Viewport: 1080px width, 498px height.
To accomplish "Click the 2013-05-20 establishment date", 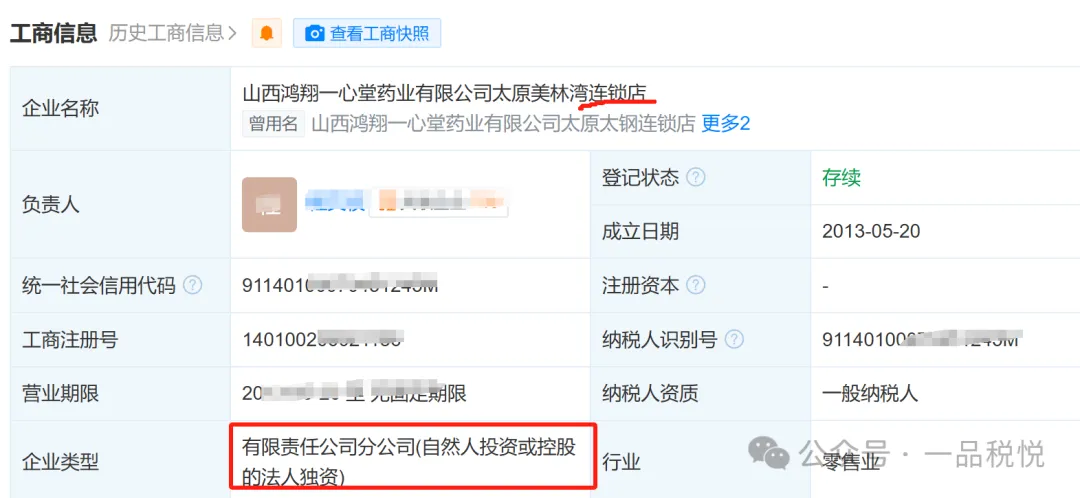I will (x=871, y=231).
